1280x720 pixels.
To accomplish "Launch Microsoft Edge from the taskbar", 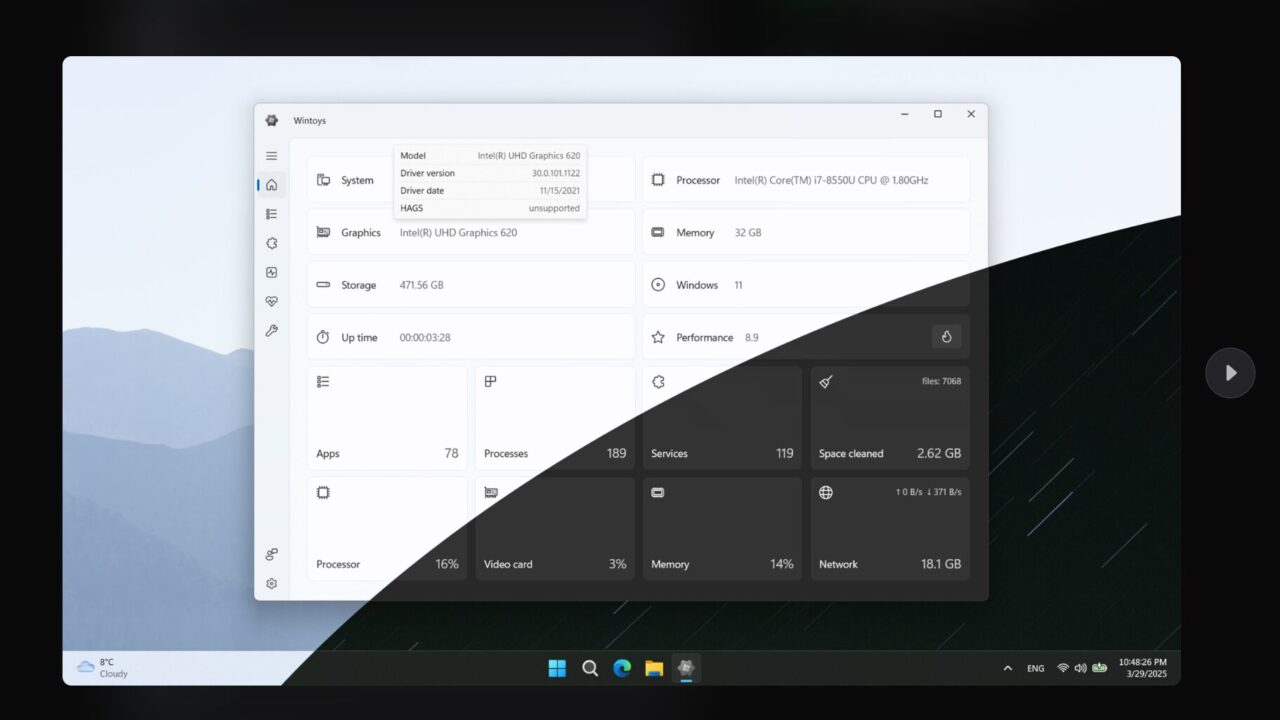I will pos(622,668).
